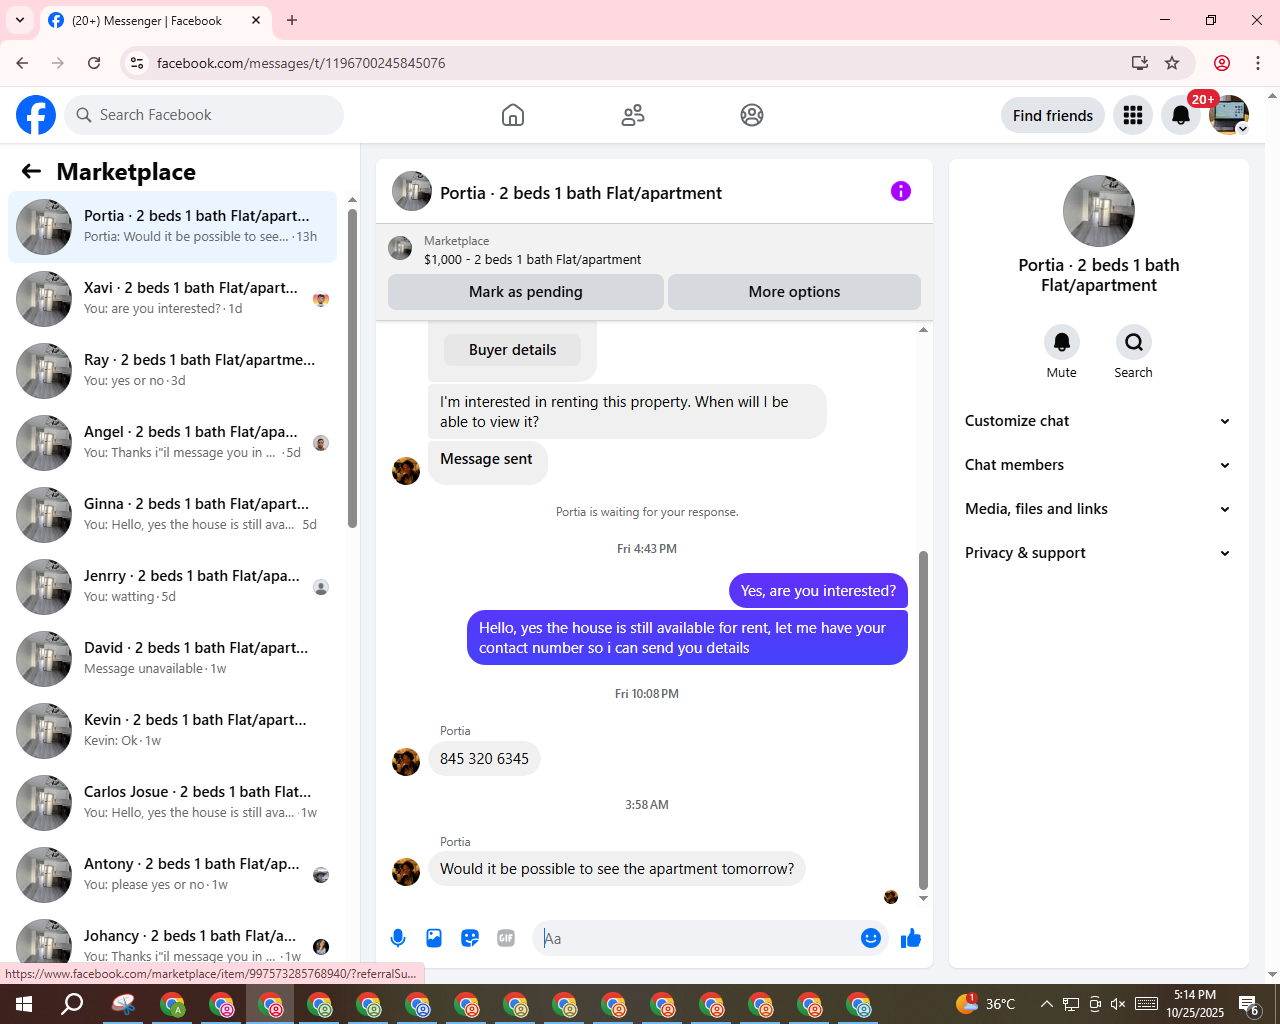Open the Groups icon in top navigation
This screenshot has width=1280, height=1024.
(752, 115)
